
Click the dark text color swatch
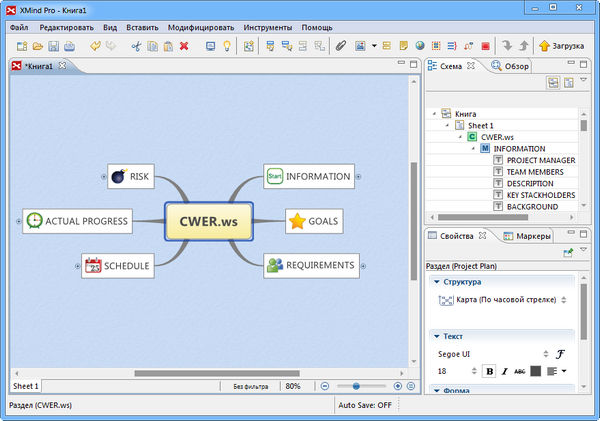click(535, 371)
